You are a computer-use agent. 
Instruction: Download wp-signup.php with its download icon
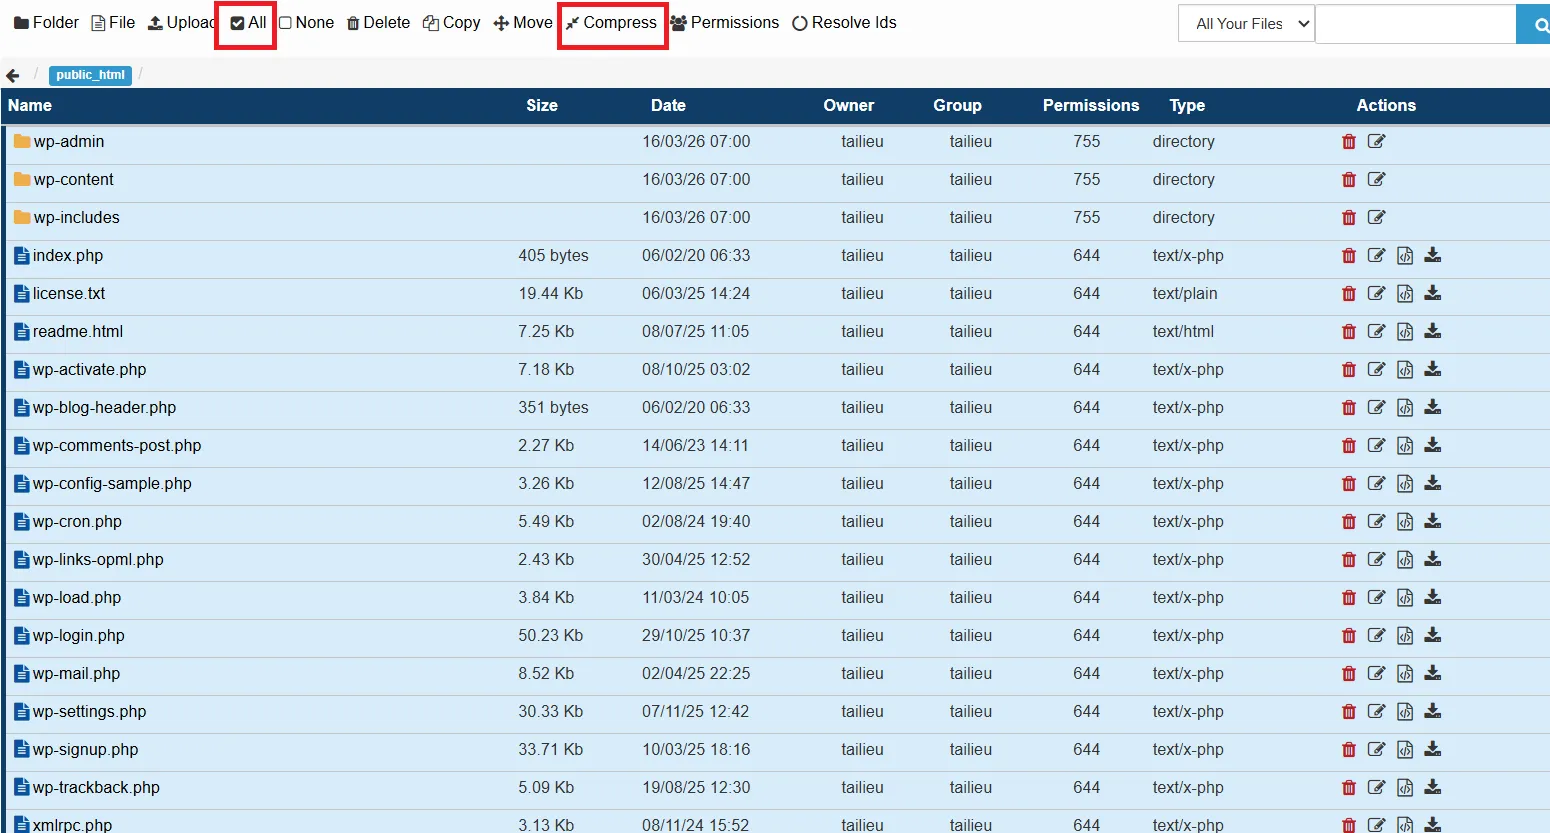(1432, 749)
